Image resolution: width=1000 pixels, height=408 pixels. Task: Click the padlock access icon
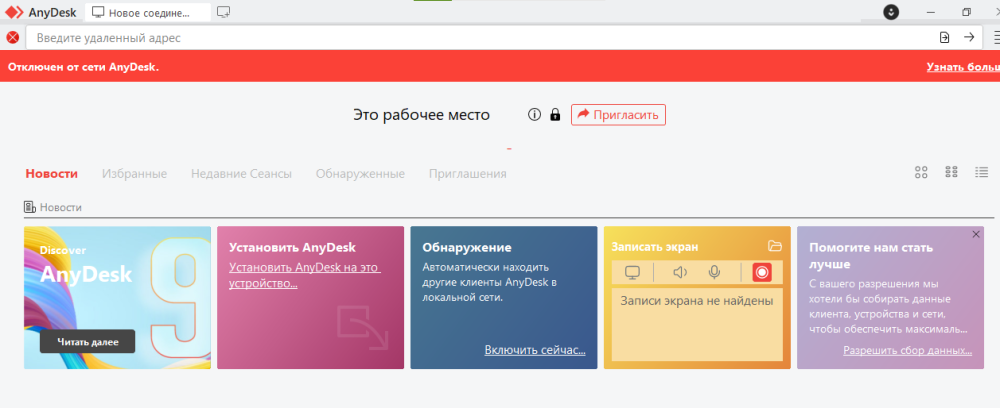click(x=555, y=115)
